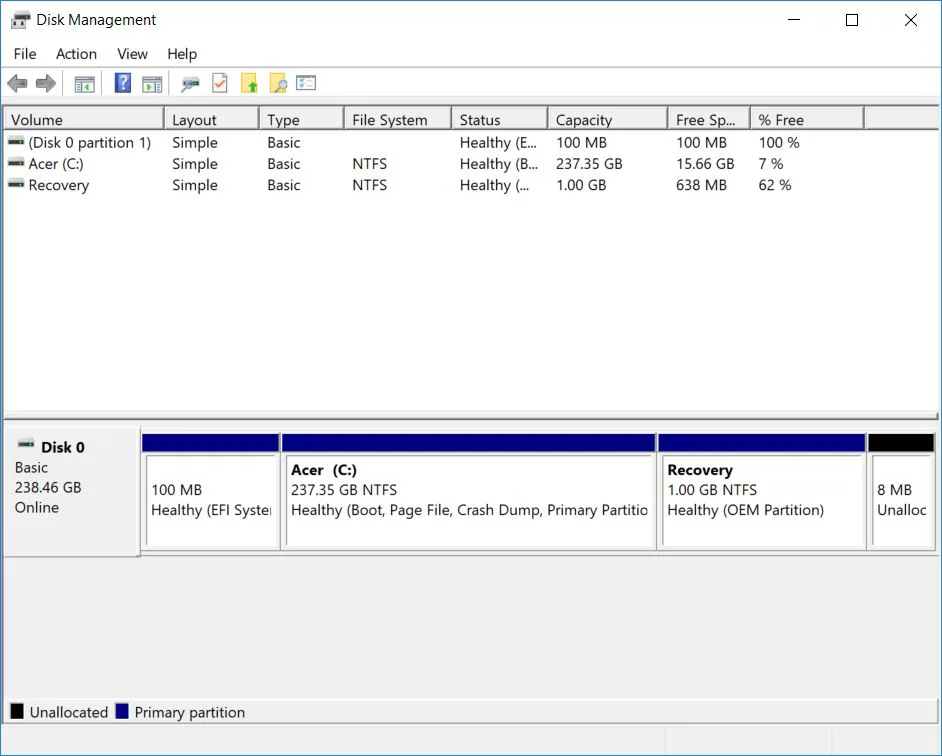
Task: Click the disk drive toolbar icon
Action: (190, 84)
